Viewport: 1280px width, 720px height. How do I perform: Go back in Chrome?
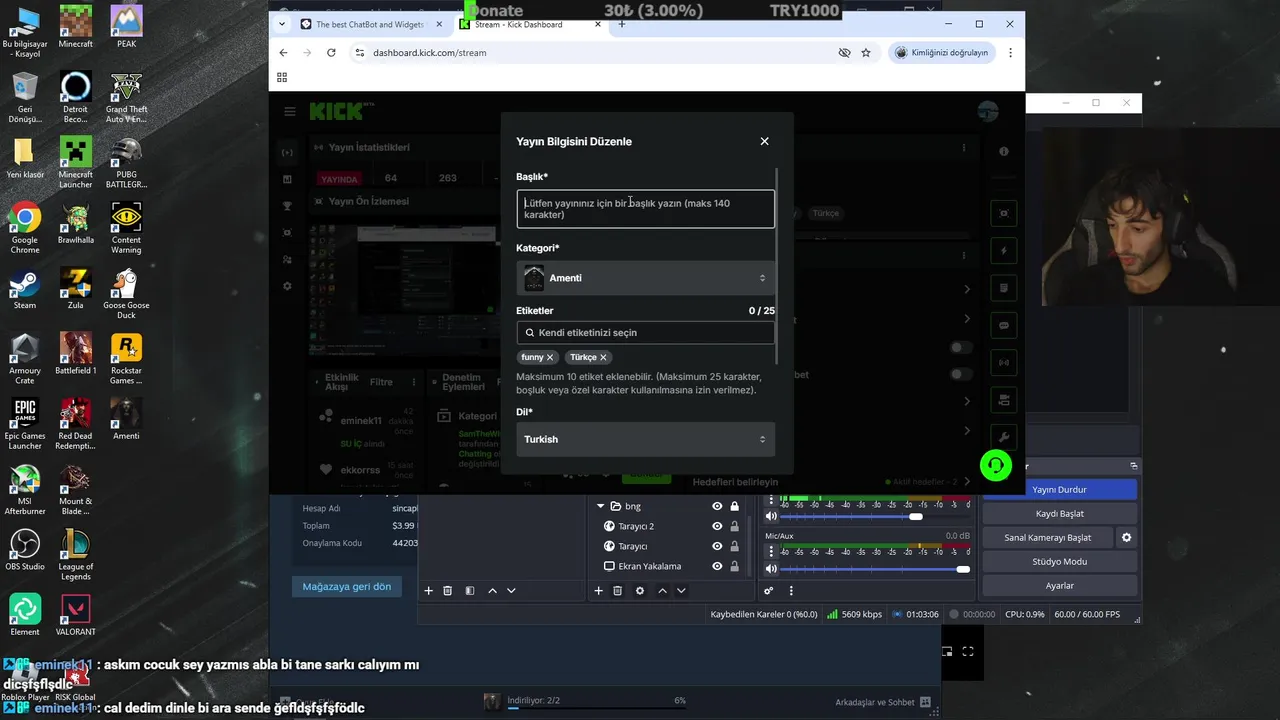(283, 53)
